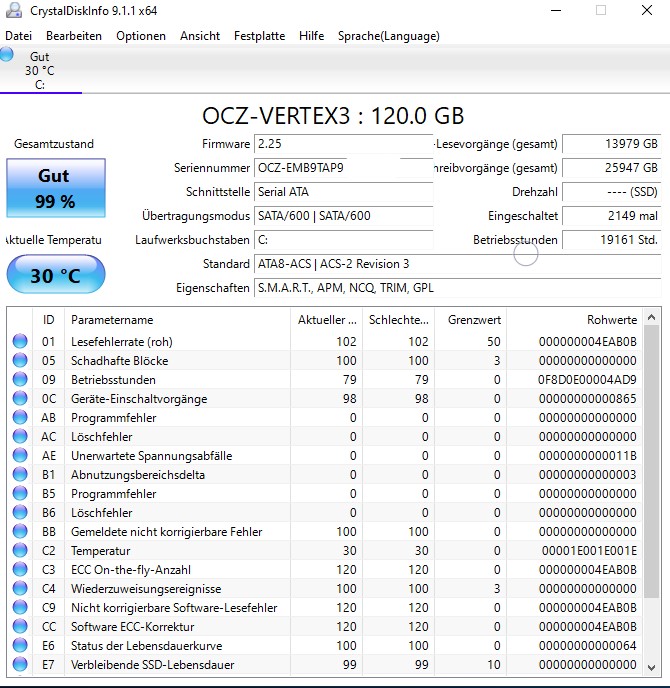Screen dimensions: 670x688
Task: Click the vertical scrollbar thumb of attribute list
Action: point(652,461)
